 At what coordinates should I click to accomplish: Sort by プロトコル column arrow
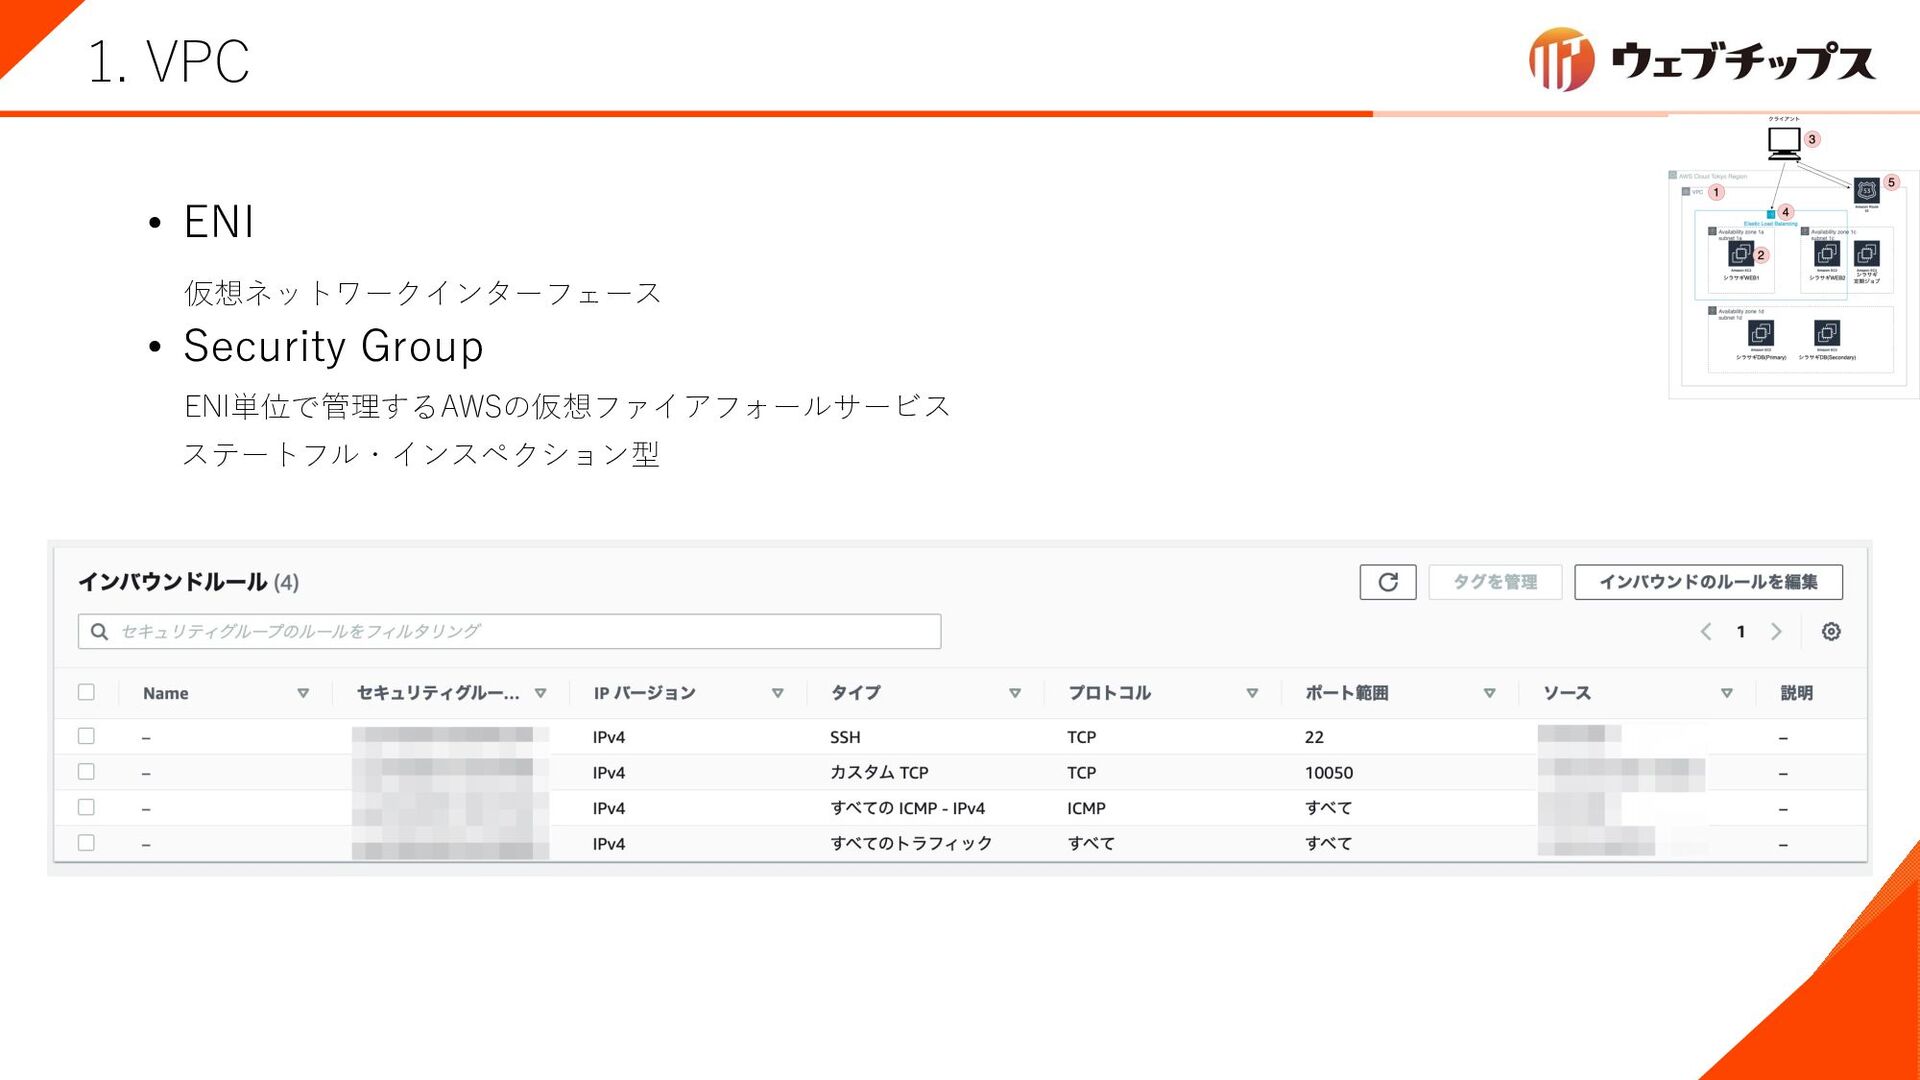1252,693
